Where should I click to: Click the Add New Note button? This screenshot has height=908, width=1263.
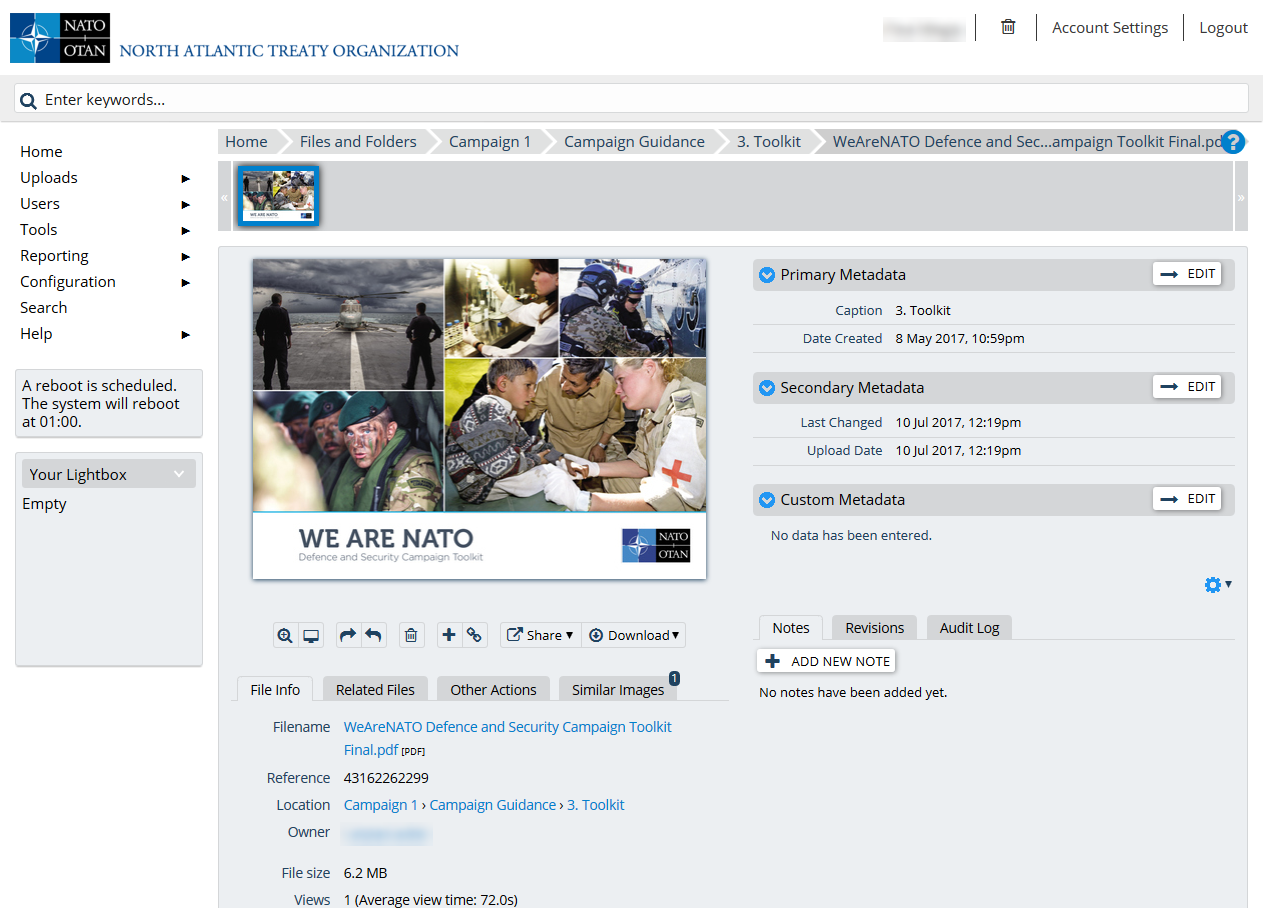pyautogui.click(x=826, y=661)
